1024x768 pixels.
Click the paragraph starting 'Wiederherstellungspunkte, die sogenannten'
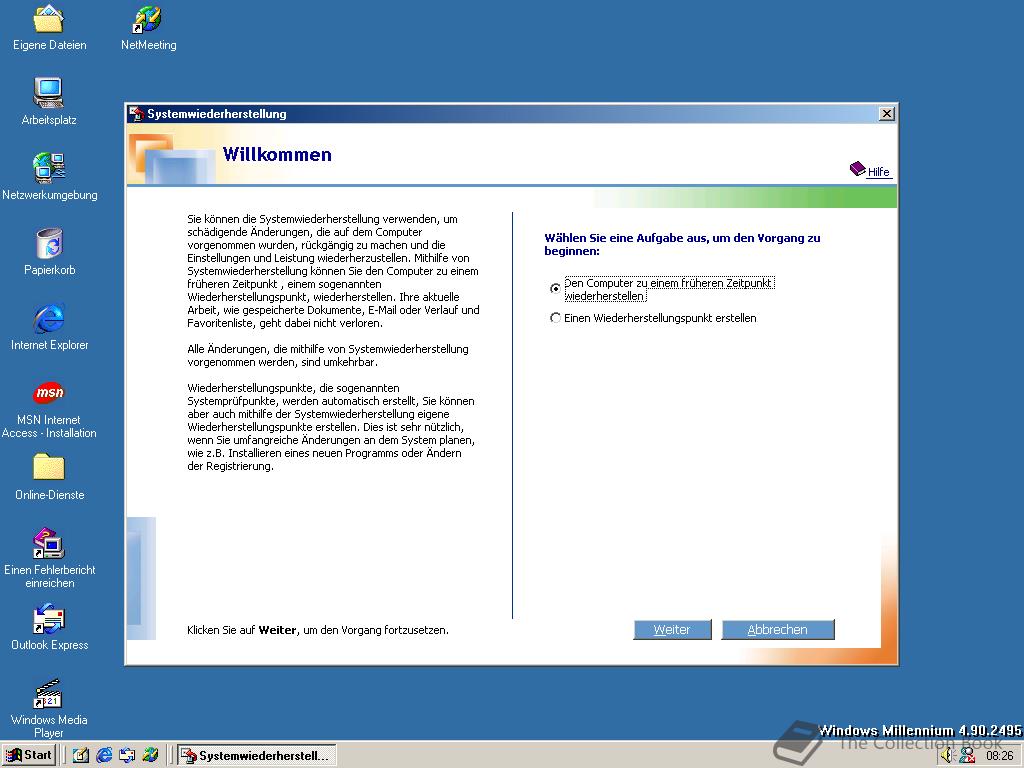(331, 427)
